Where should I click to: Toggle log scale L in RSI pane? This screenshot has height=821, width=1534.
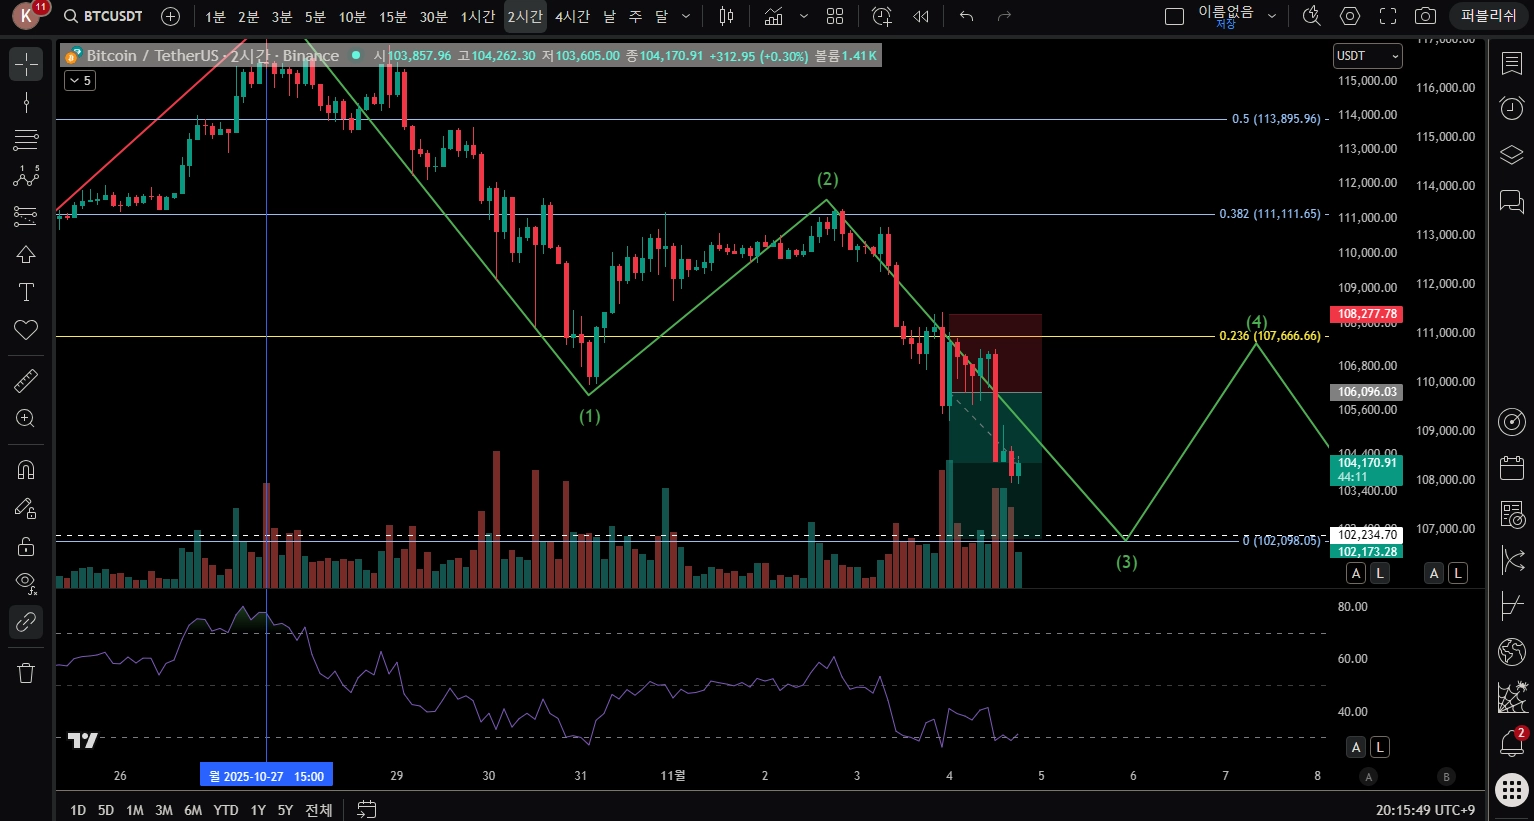(1380, 747)
